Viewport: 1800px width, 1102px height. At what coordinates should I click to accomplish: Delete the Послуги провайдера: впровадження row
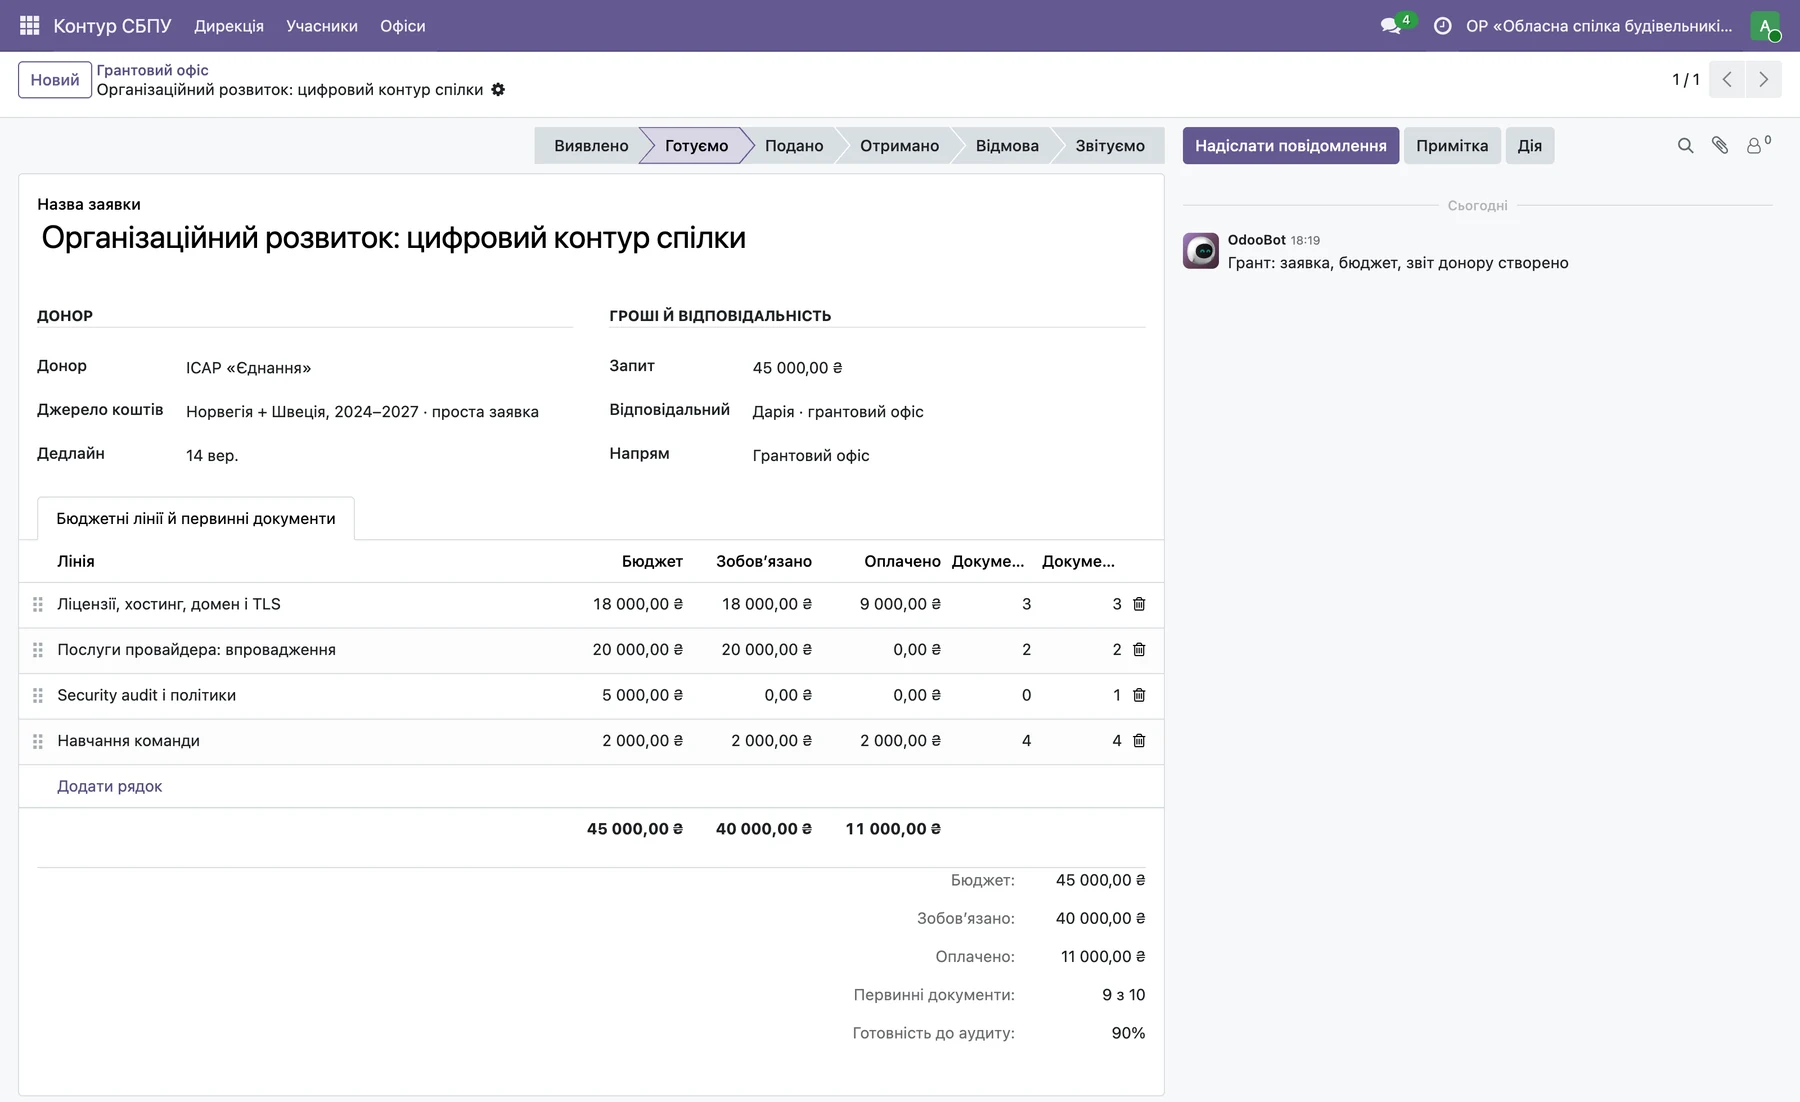click(x=1139, y=650)
